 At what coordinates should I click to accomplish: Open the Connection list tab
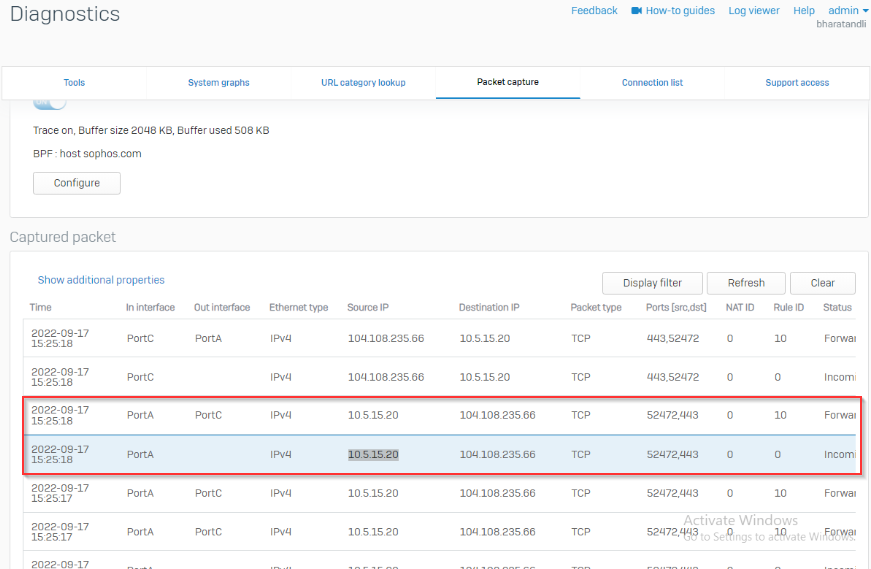pyautogui.click(x=652, y=83)
